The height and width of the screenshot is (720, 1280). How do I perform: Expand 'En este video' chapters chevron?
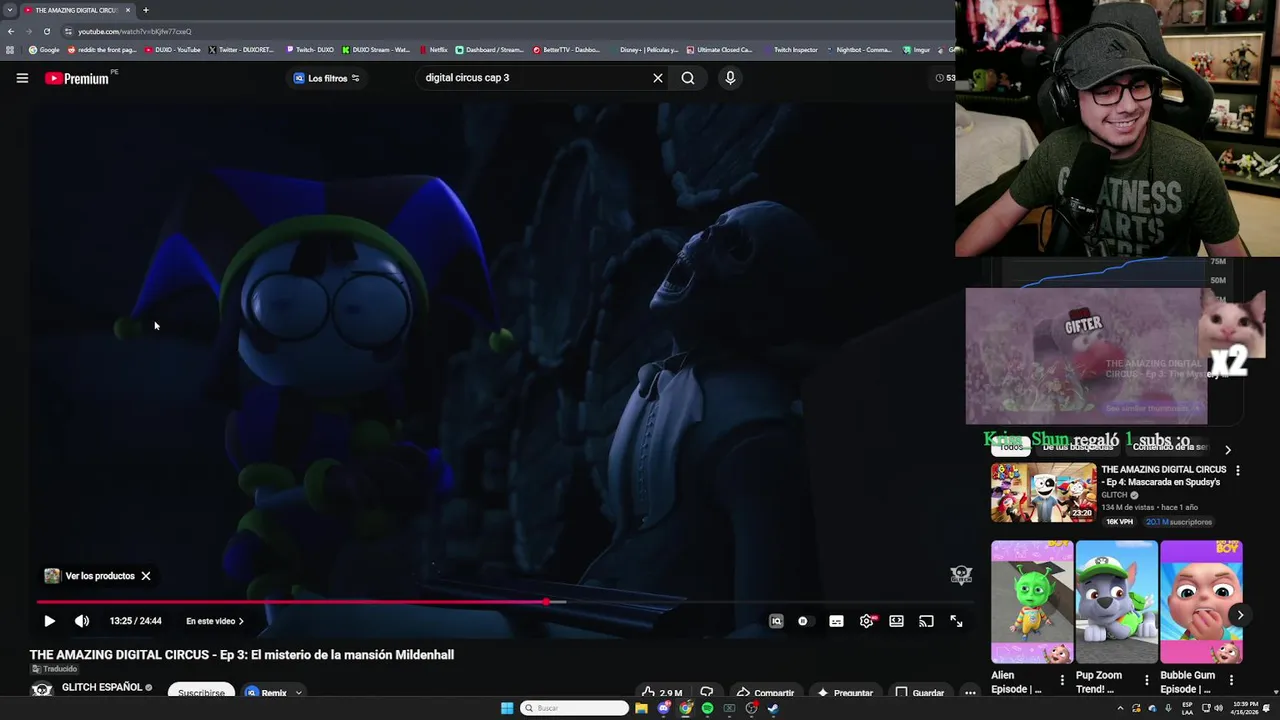pyautogui.click(x=241, y=621)
